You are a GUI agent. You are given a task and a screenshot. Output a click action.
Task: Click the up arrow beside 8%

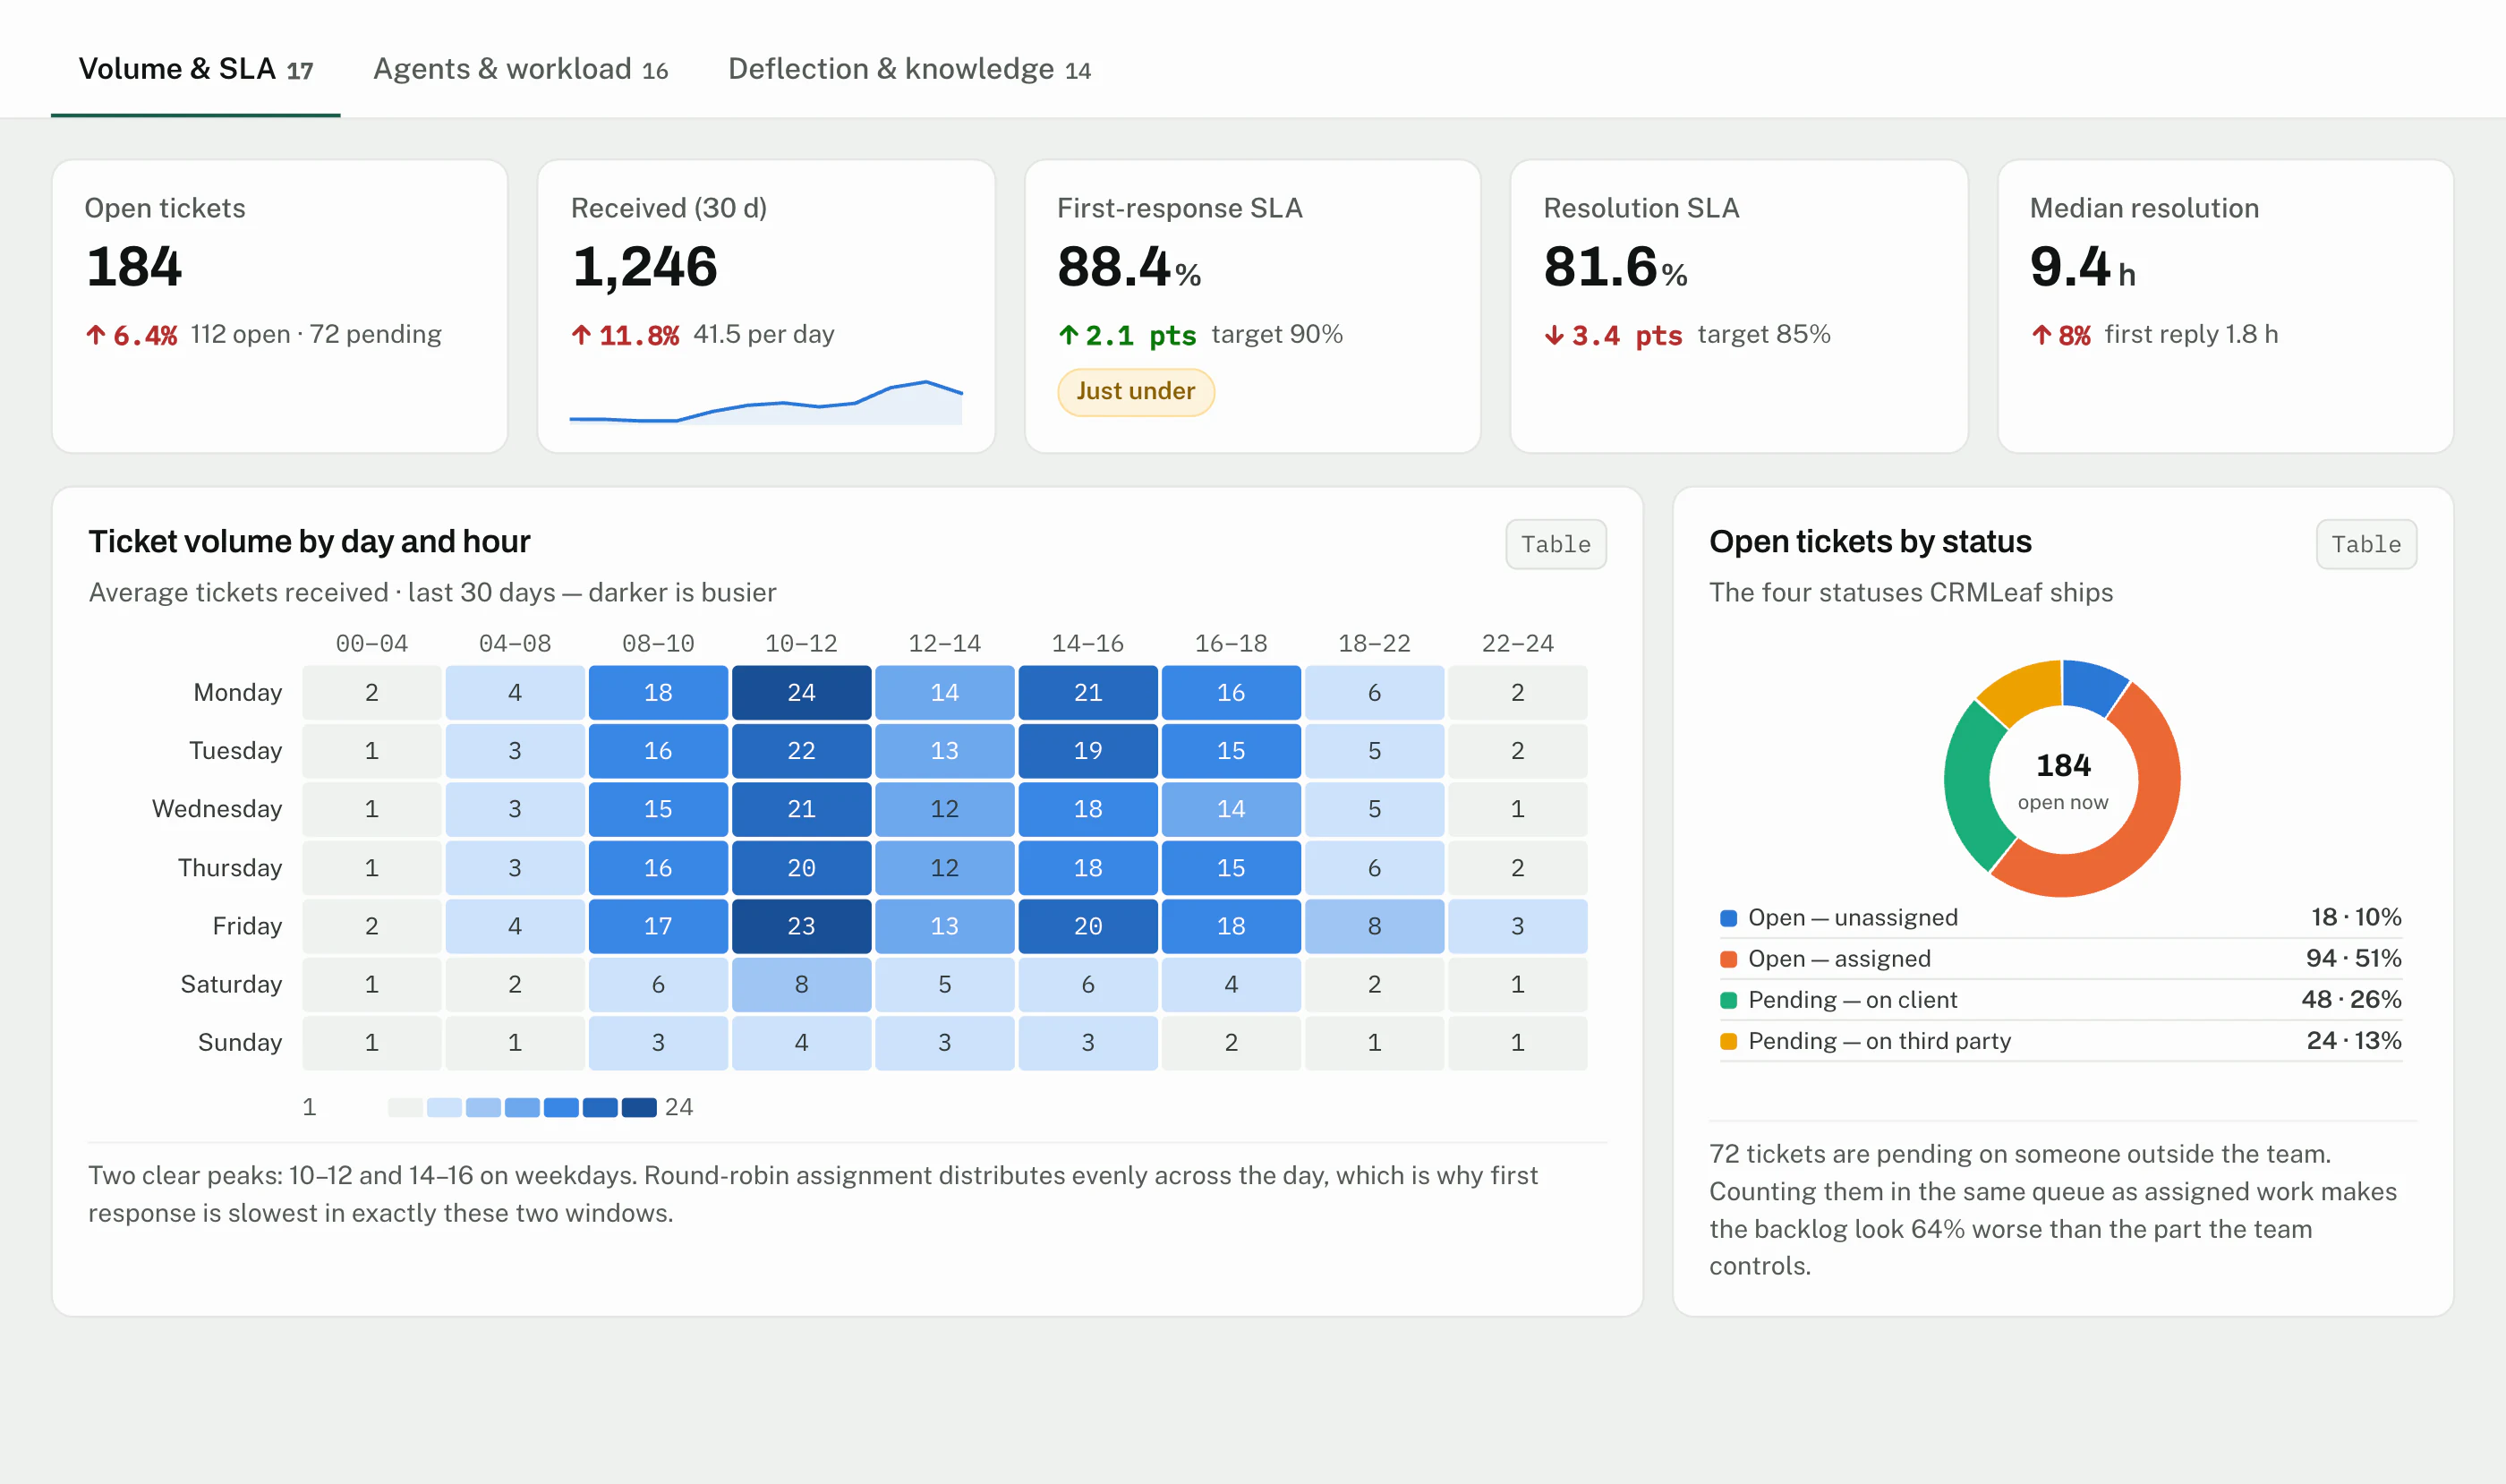[2041, 335]
